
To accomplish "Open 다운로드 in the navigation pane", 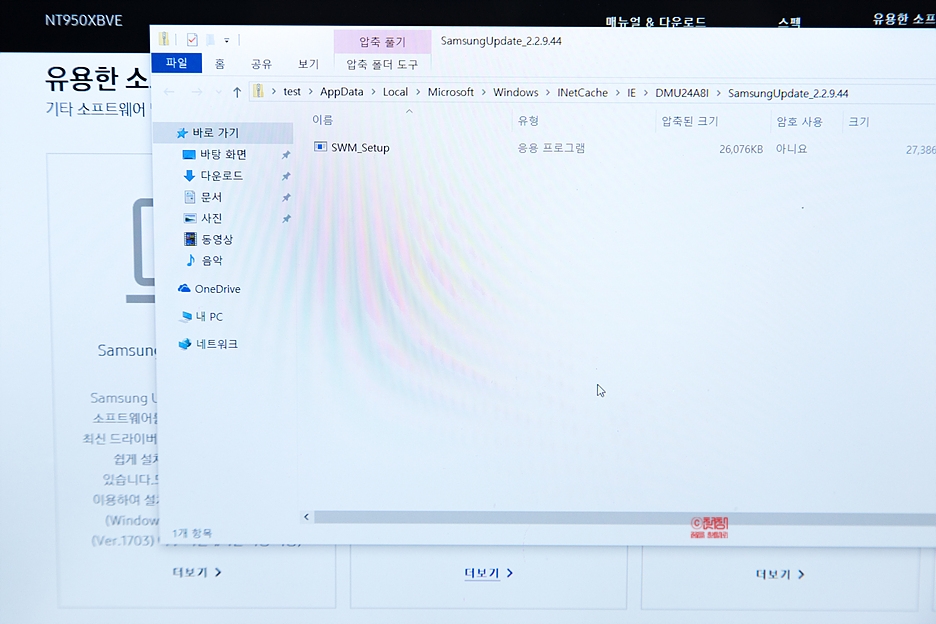I will click(x=221, y=176).
